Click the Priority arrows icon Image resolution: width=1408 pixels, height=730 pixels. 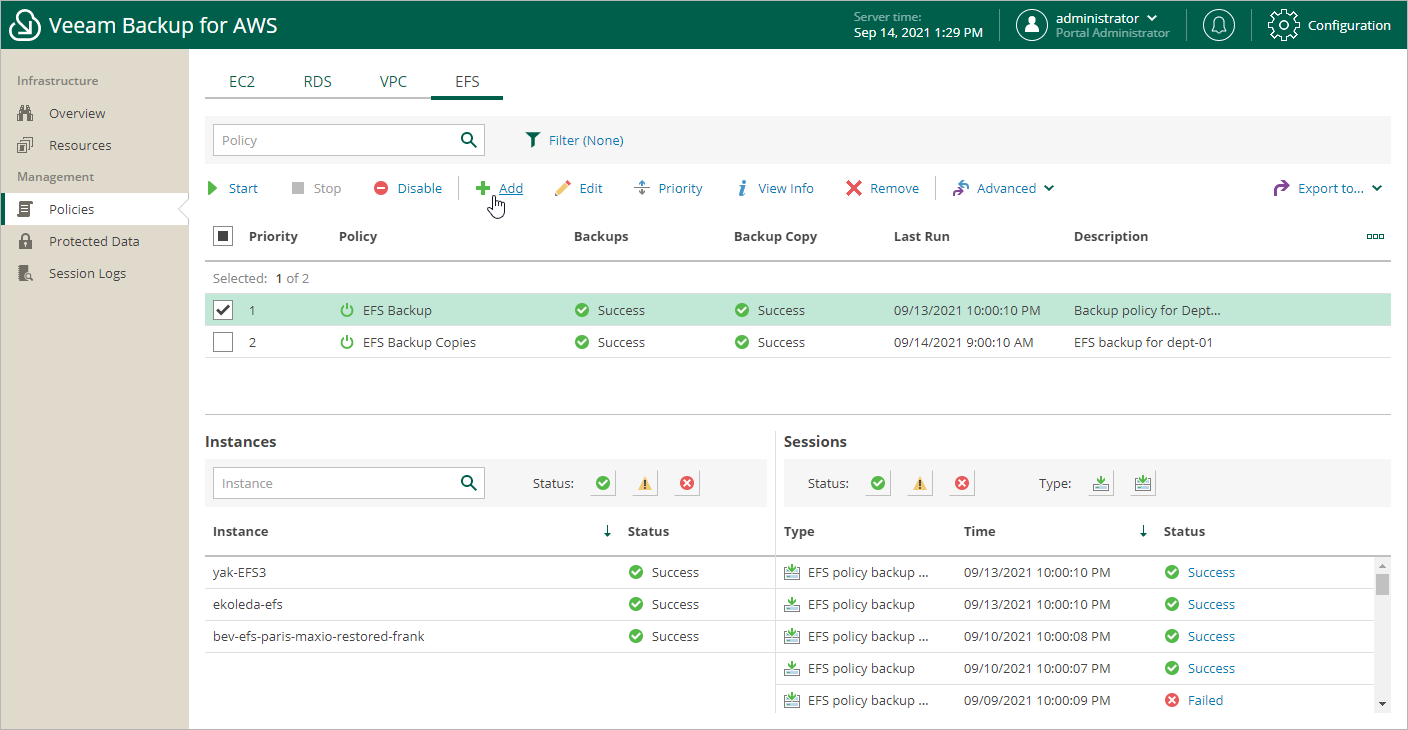pos(642,188)
